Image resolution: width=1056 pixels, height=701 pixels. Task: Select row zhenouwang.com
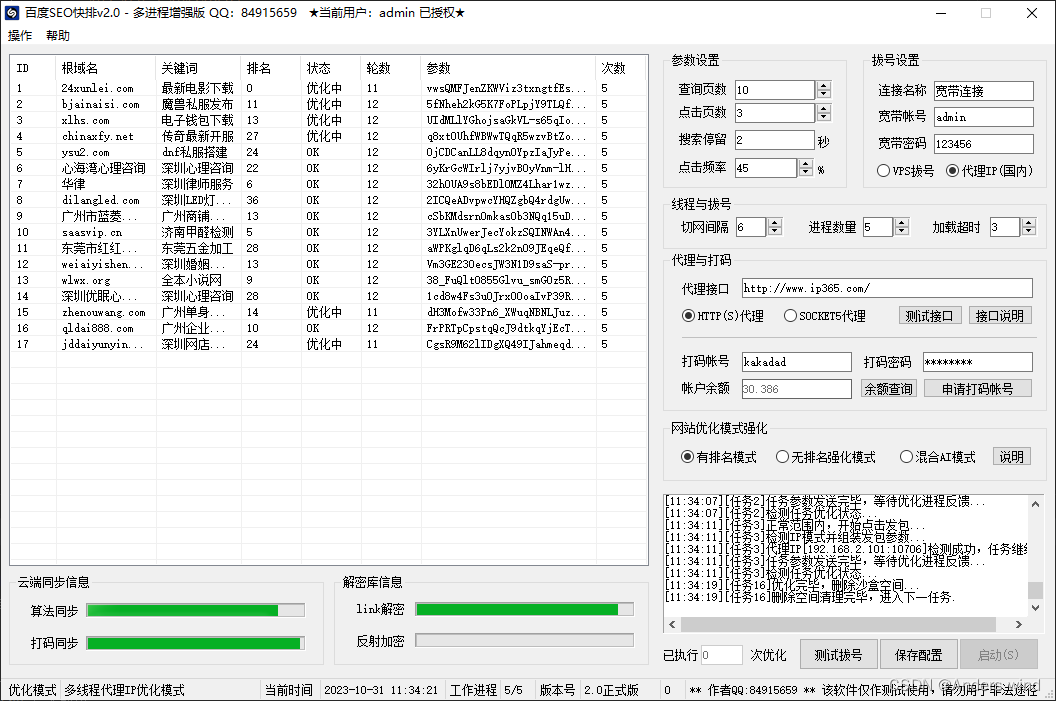pos(328,312)
